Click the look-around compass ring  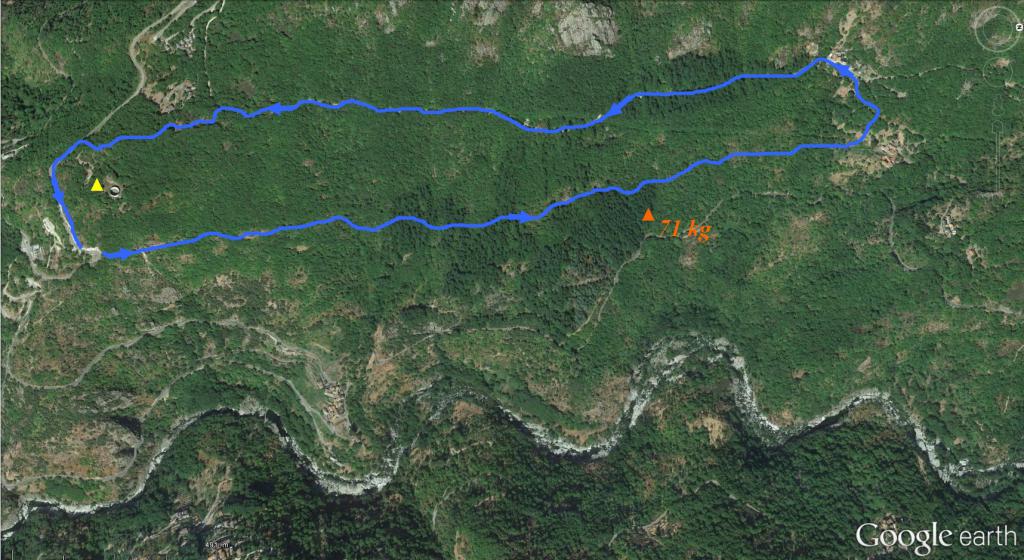[998, 28]
